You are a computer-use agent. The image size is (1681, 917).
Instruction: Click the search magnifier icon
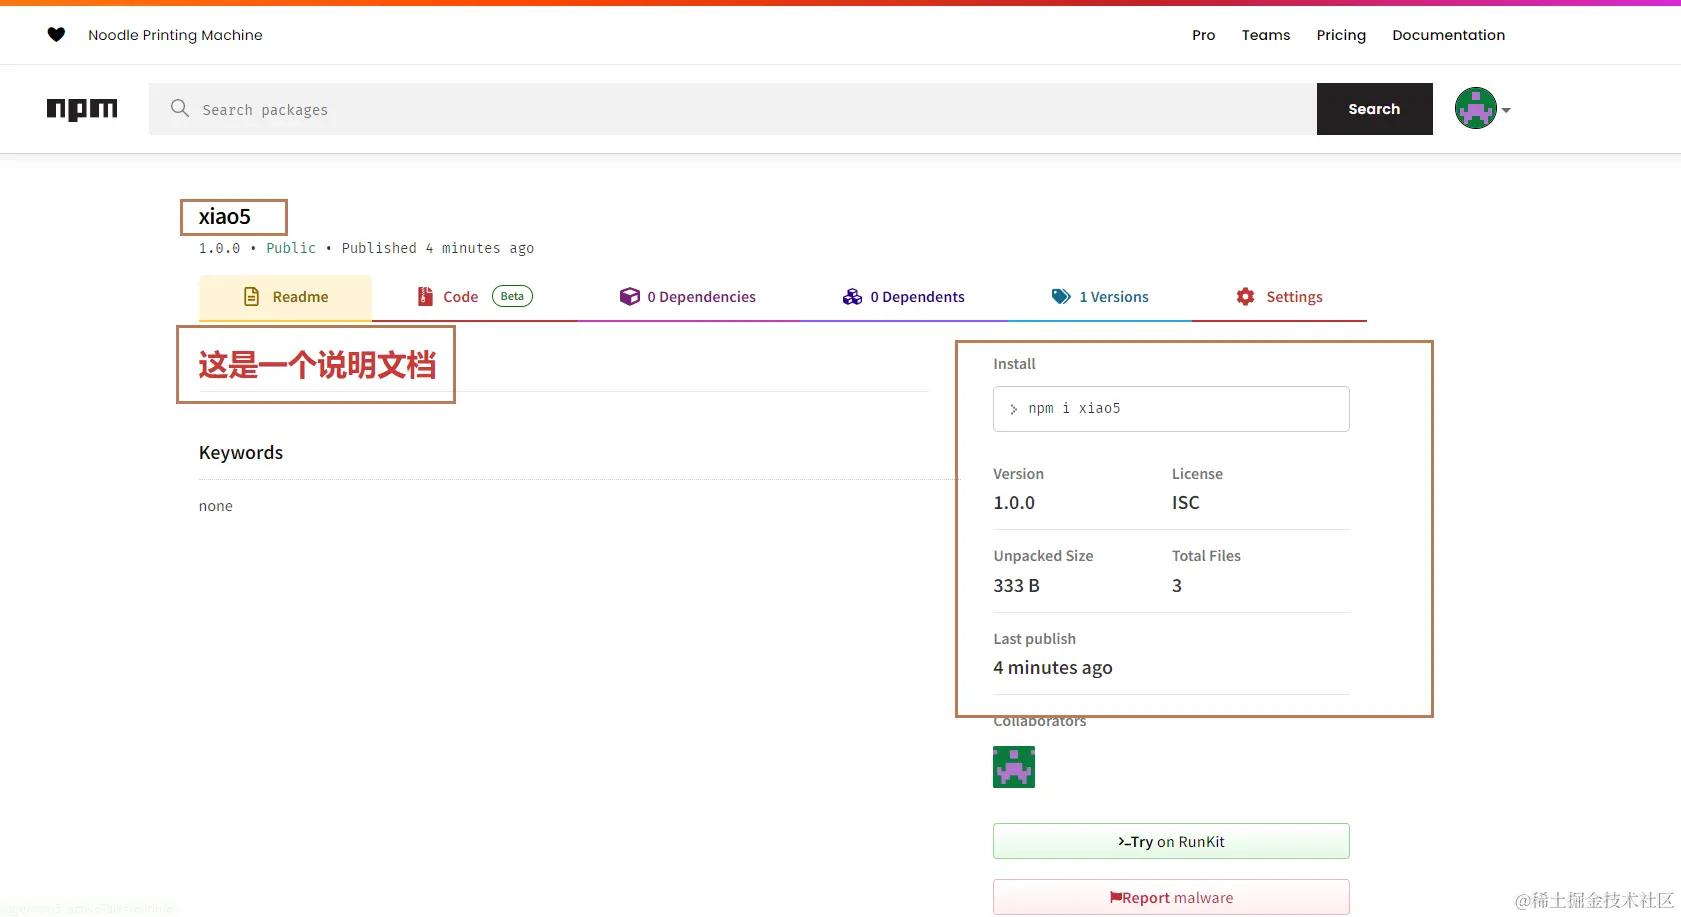[x=180, y=108]
